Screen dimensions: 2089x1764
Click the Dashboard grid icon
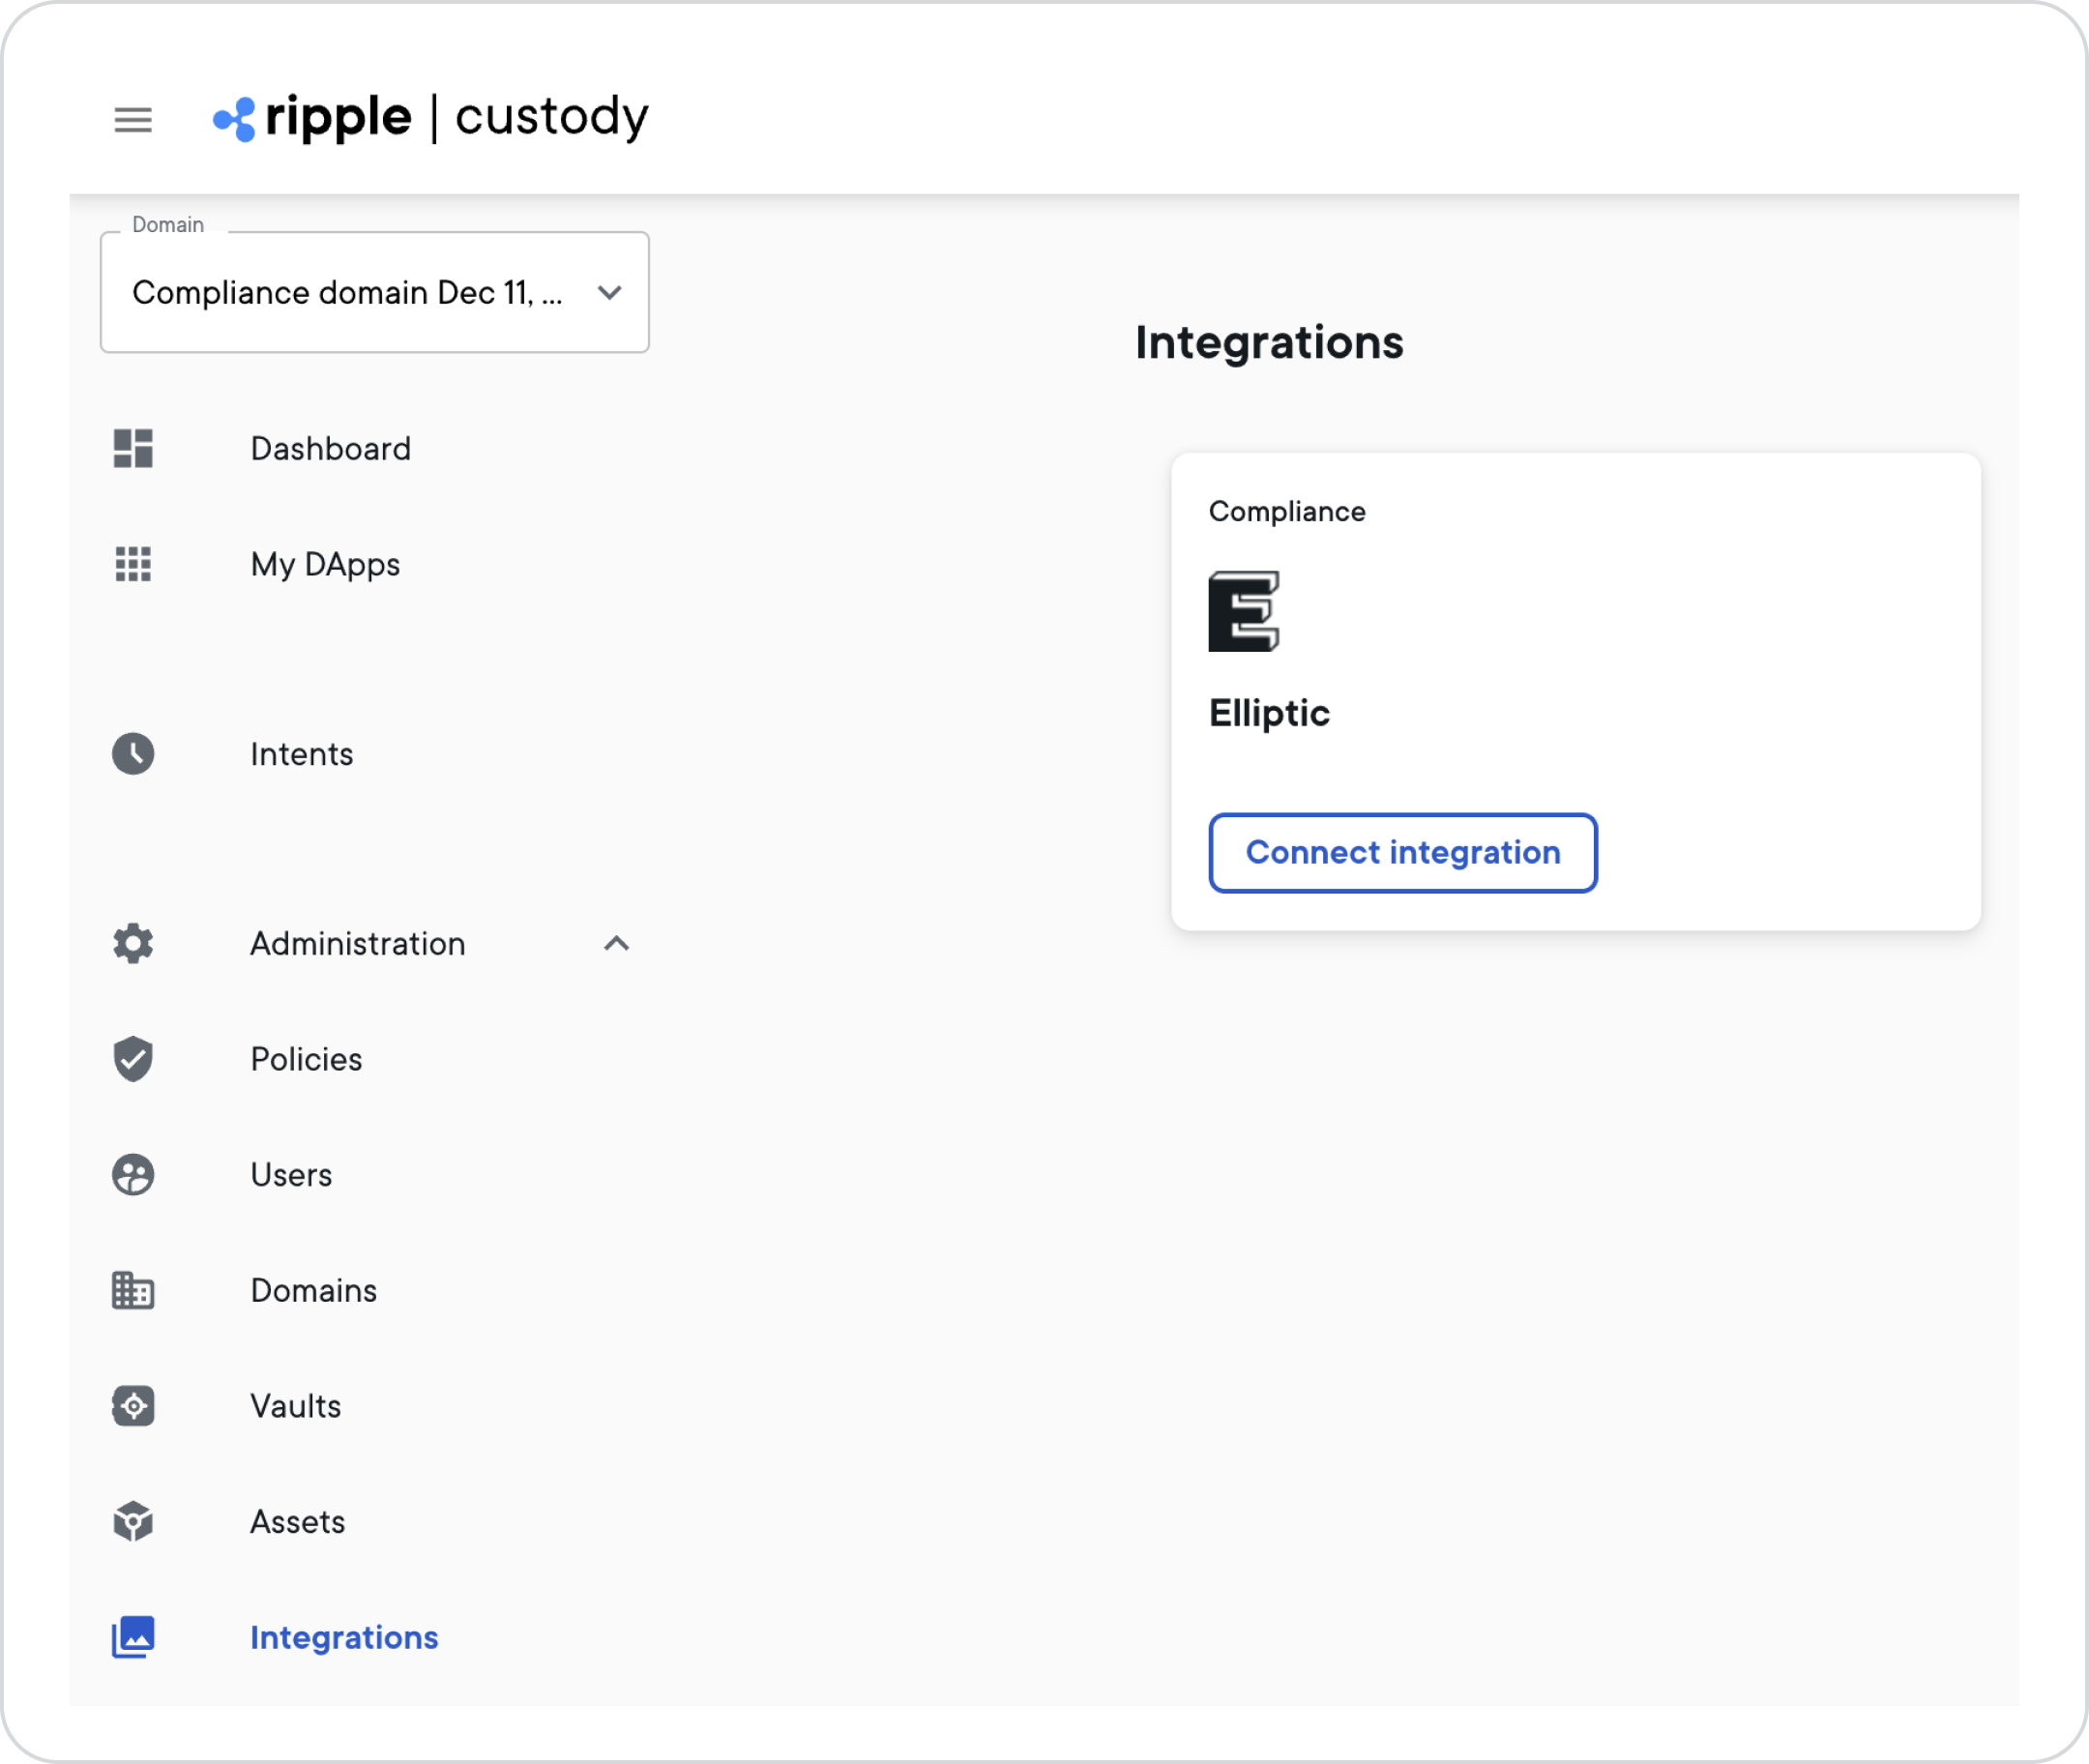133,449
